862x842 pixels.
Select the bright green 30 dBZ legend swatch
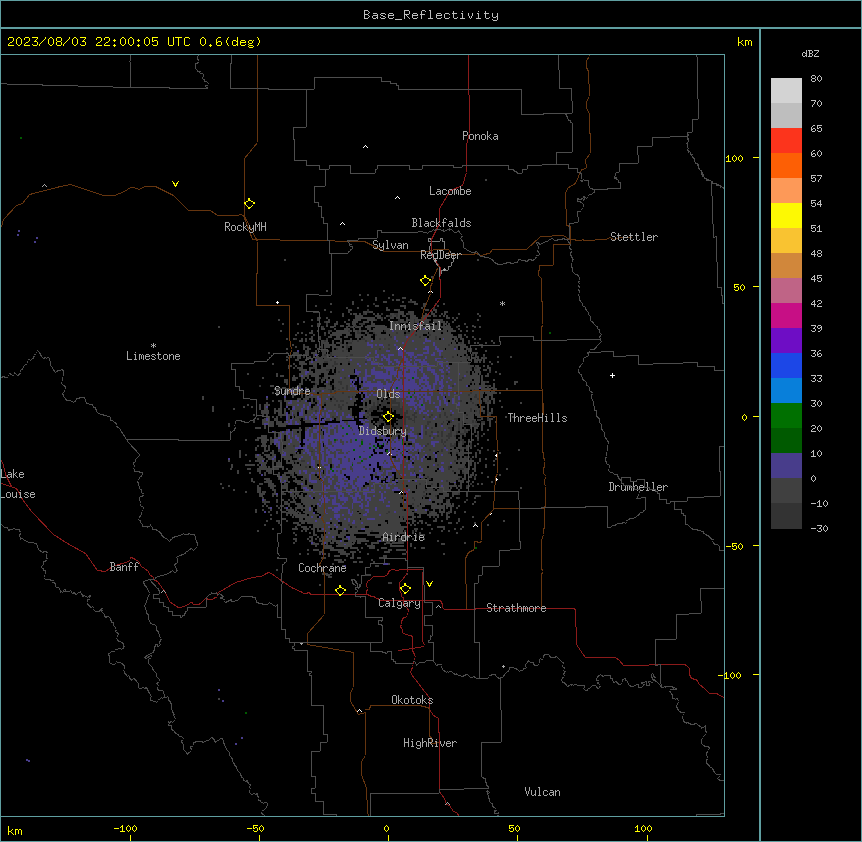[786, 416]
